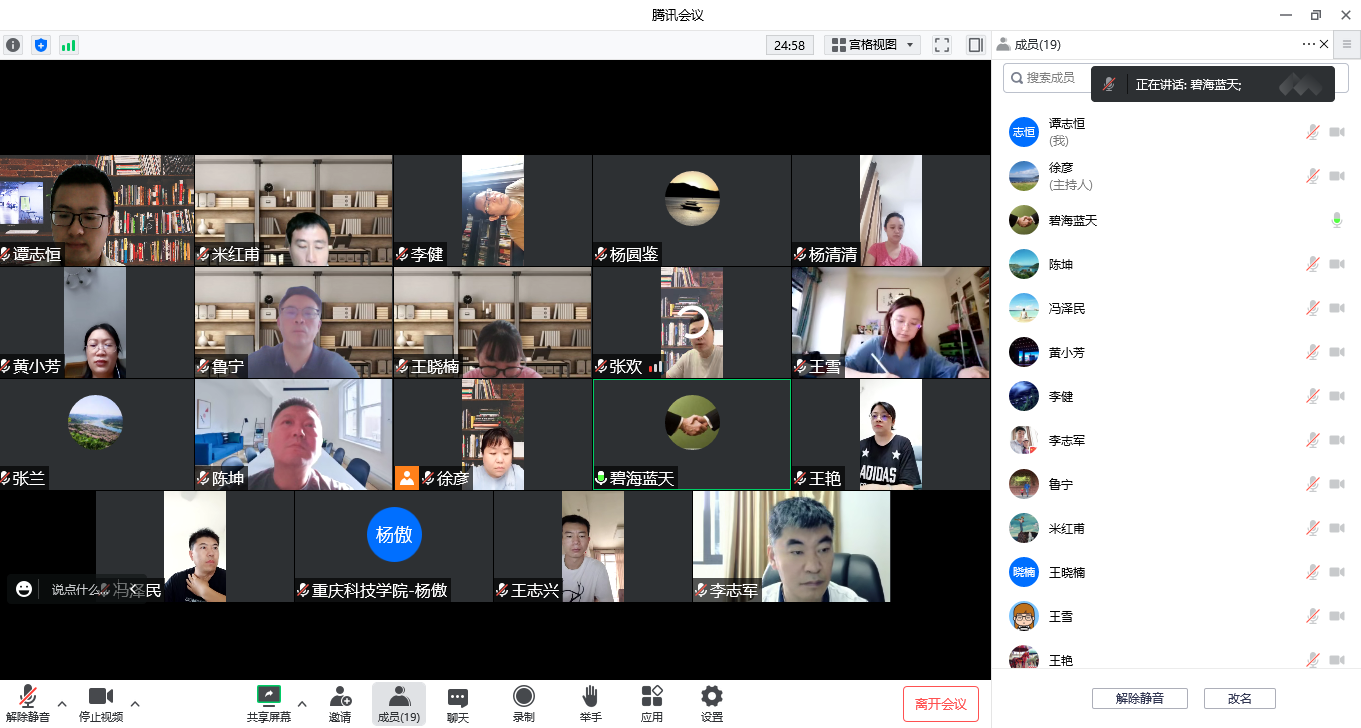
Task: Click 黄小芳's video tile
Action: [x=96, y=322]
